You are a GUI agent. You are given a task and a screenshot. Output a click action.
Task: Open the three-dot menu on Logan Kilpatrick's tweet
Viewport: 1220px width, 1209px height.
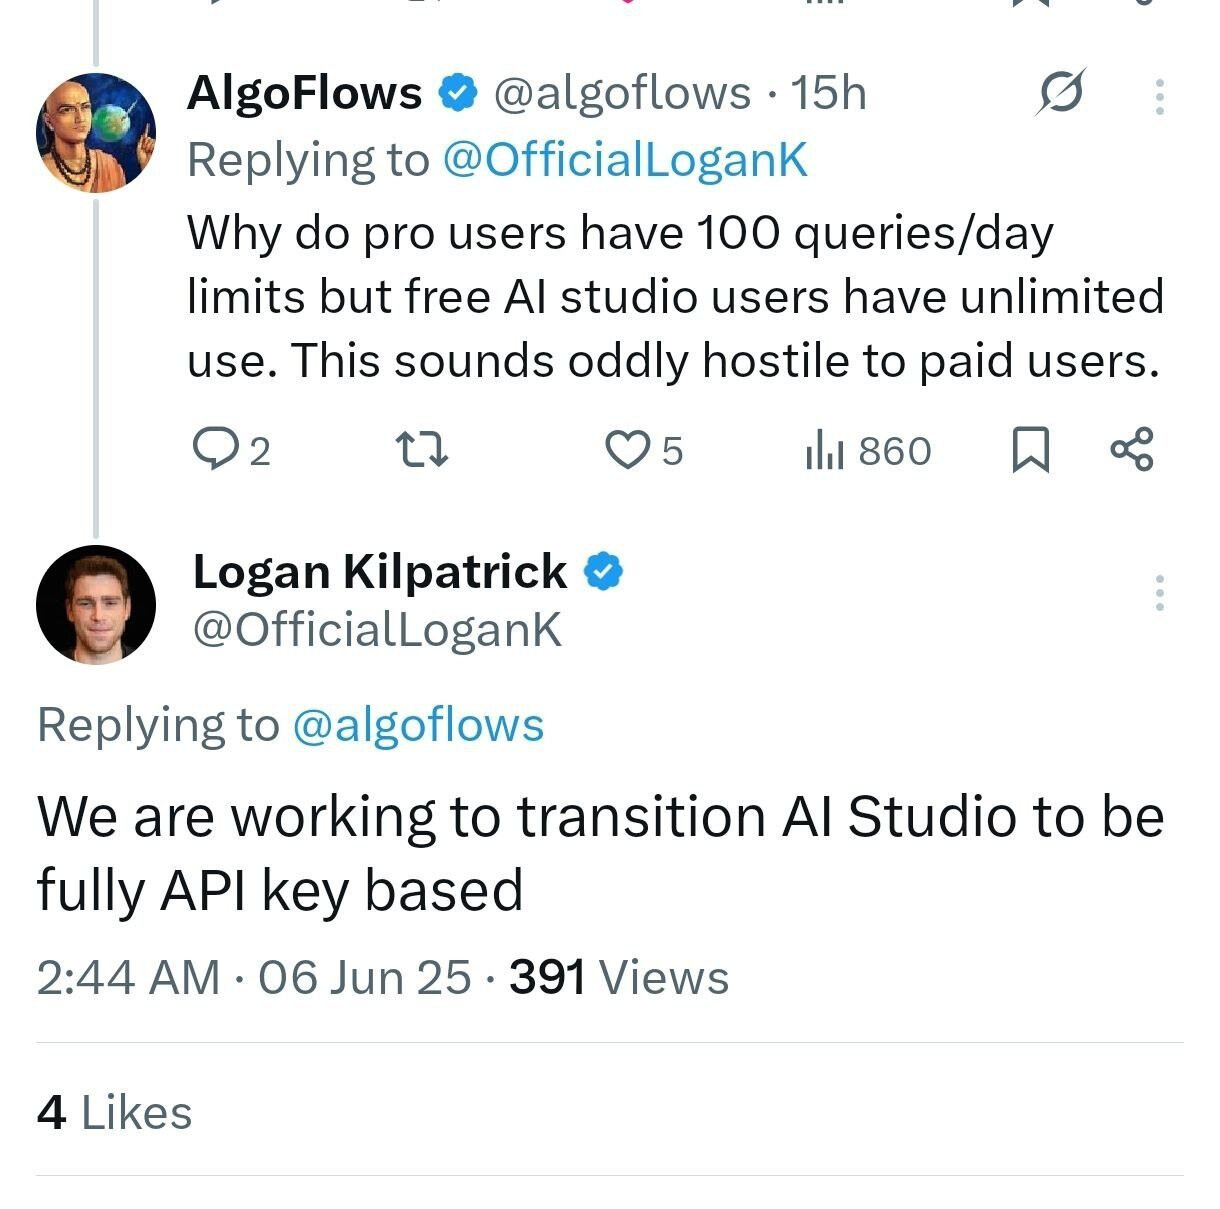point(1160,593)
